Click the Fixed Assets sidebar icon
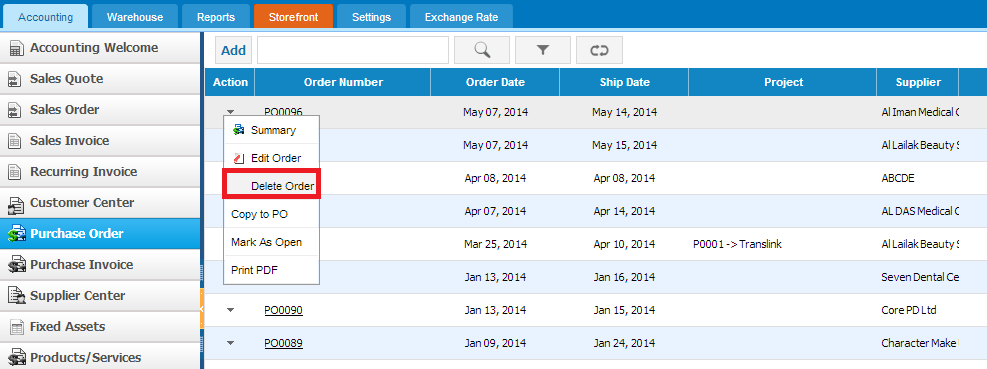The image size is (987, 369). click(x=16, y=327)
